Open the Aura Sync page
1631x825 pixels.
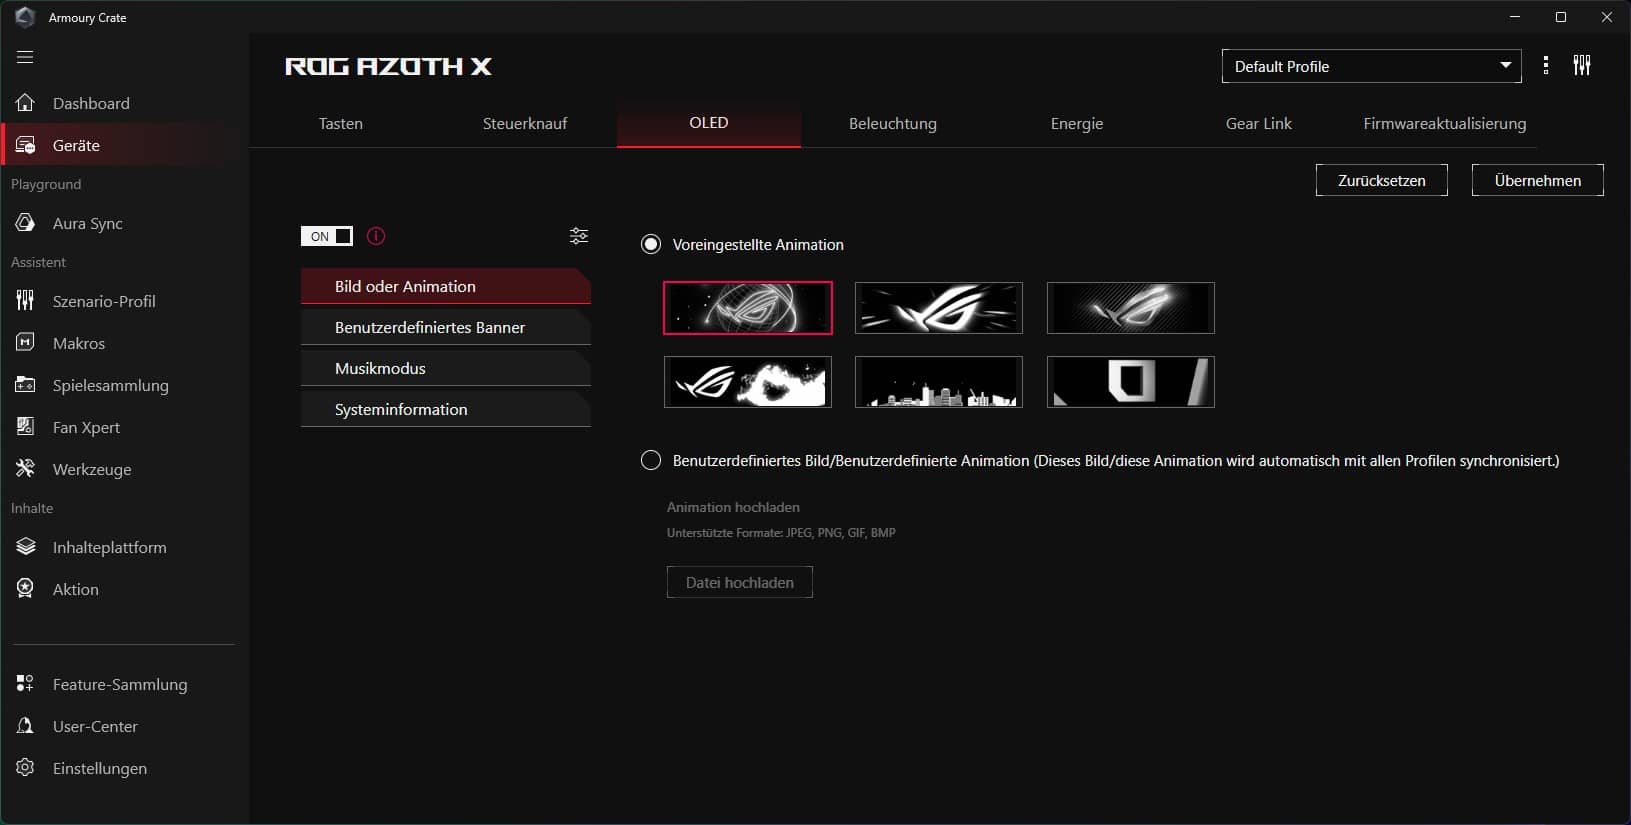pos(87,223)
